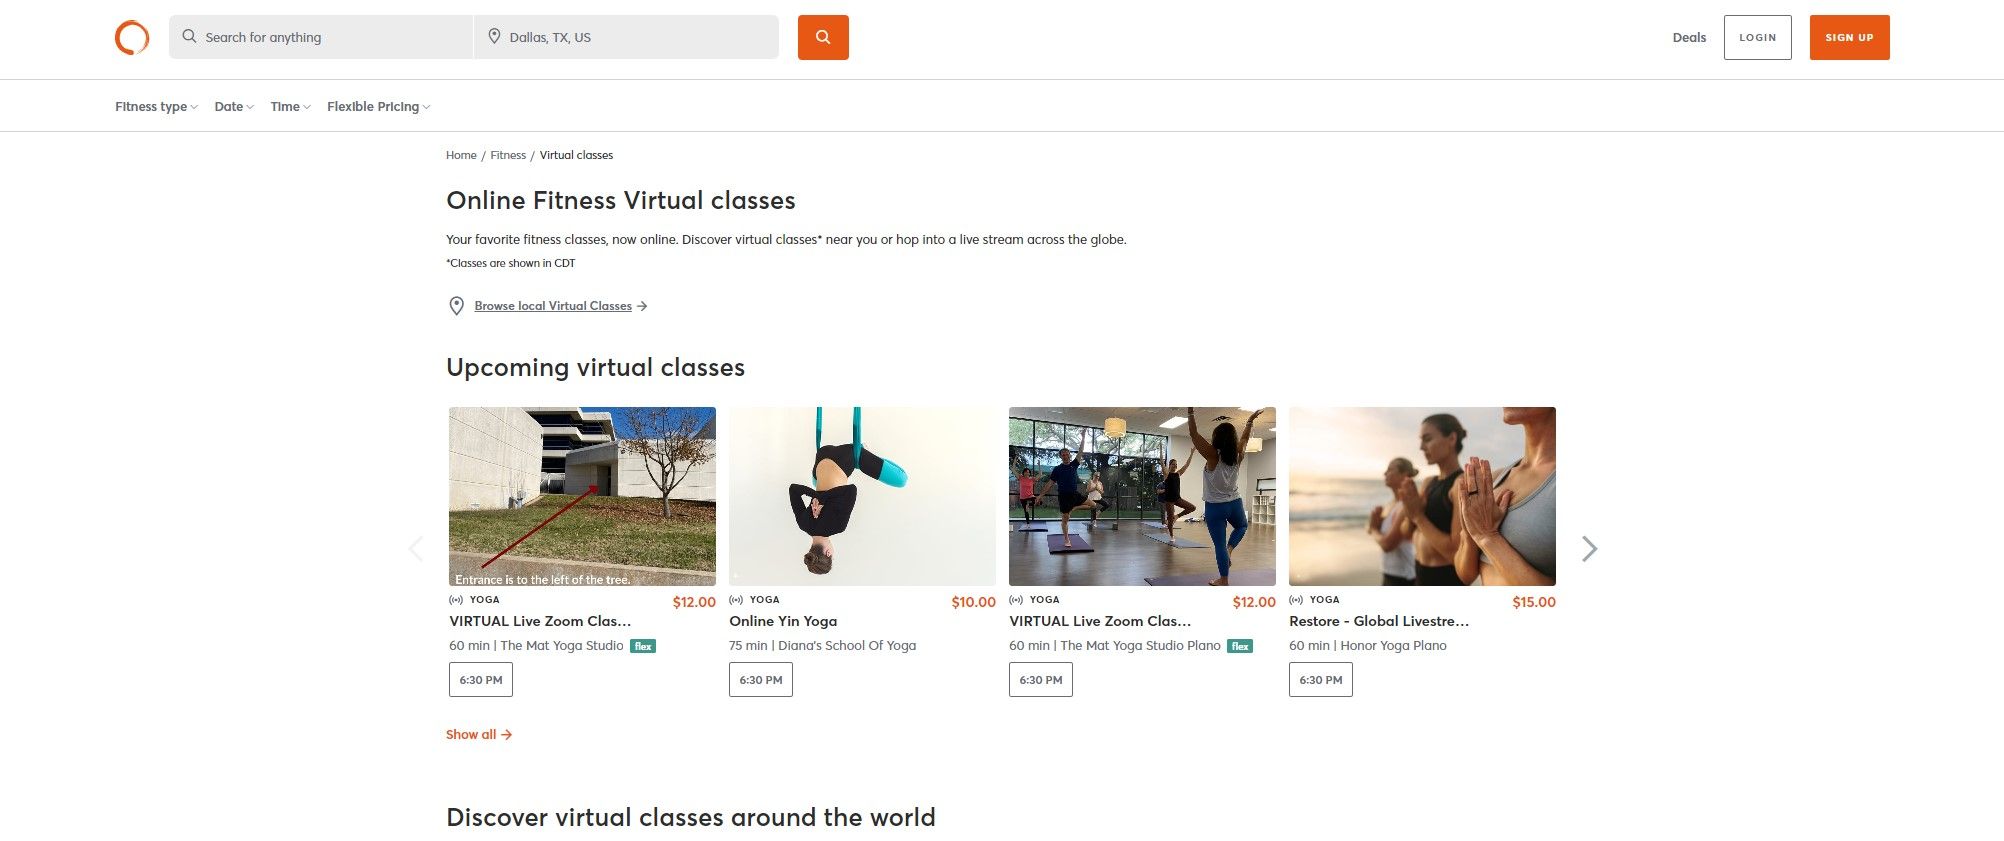Select 6:30 PM for Restore Global Livestream
The image size is (2004, 841).
pos(1321,680)
